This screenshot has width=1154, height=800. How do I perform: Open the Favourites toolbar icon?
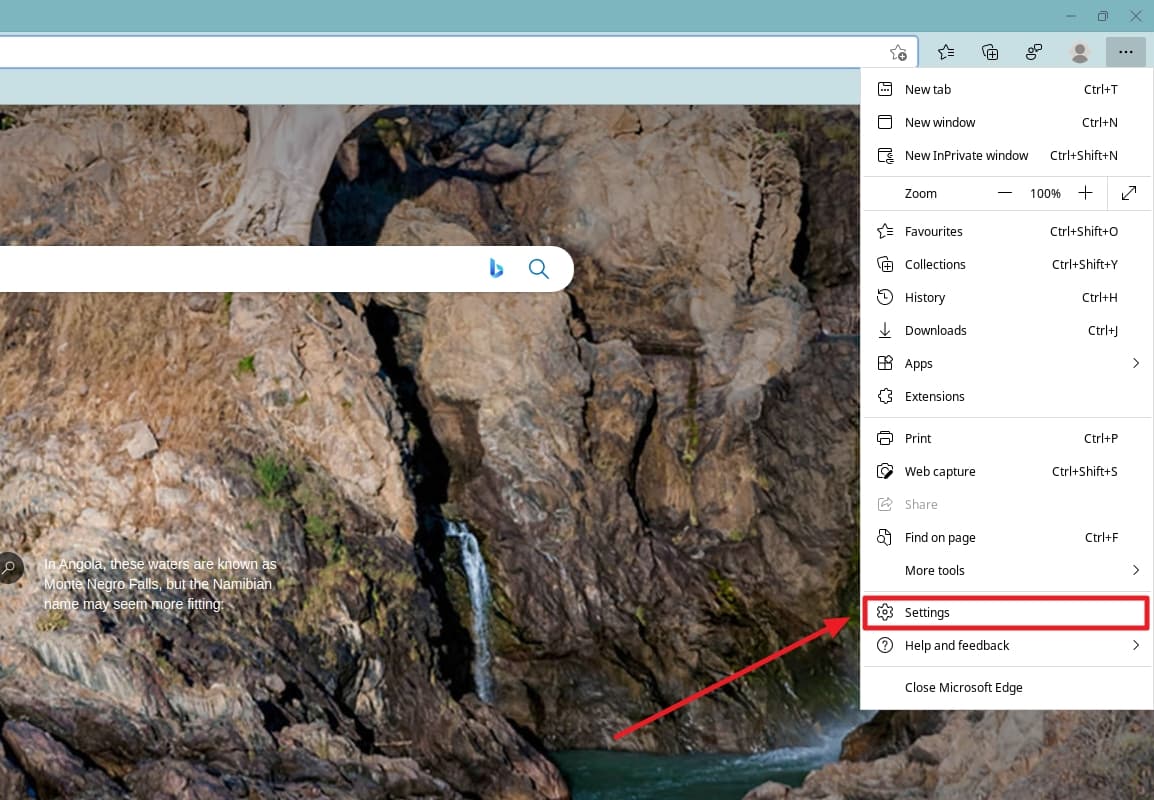(x=945, y=51)
